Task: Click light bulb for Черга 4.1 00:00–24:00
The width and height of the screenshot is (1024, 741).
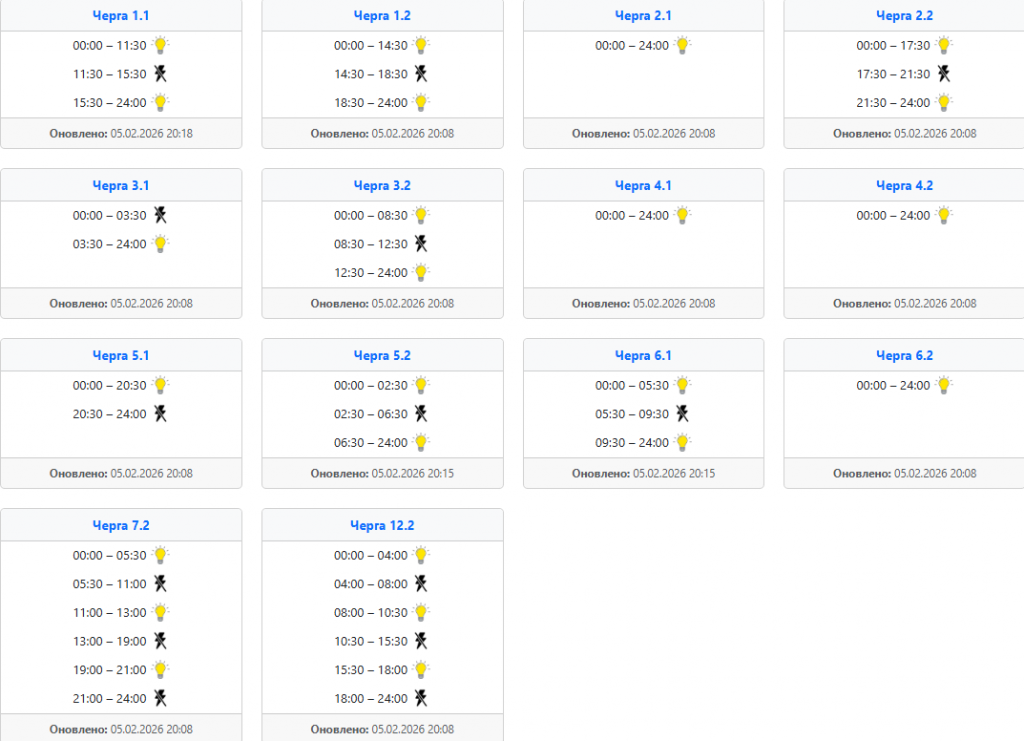Action: pyautogui.click(x=682, y=215)
